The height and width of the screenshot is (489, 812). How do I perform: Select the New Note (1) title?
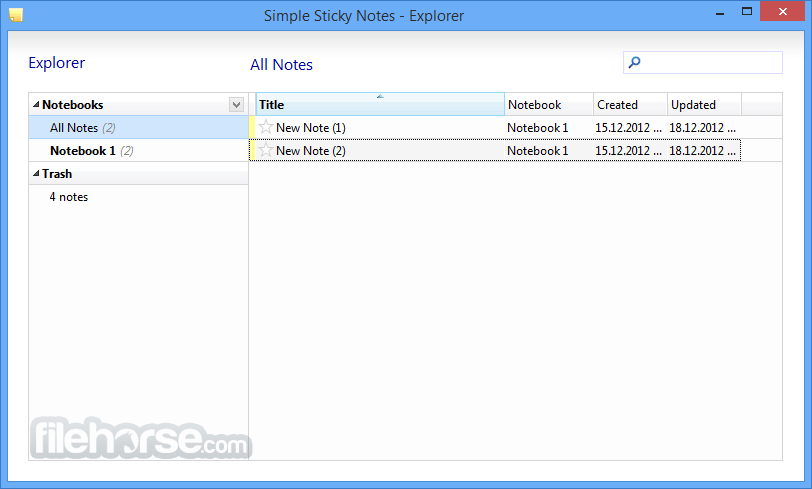311,127
